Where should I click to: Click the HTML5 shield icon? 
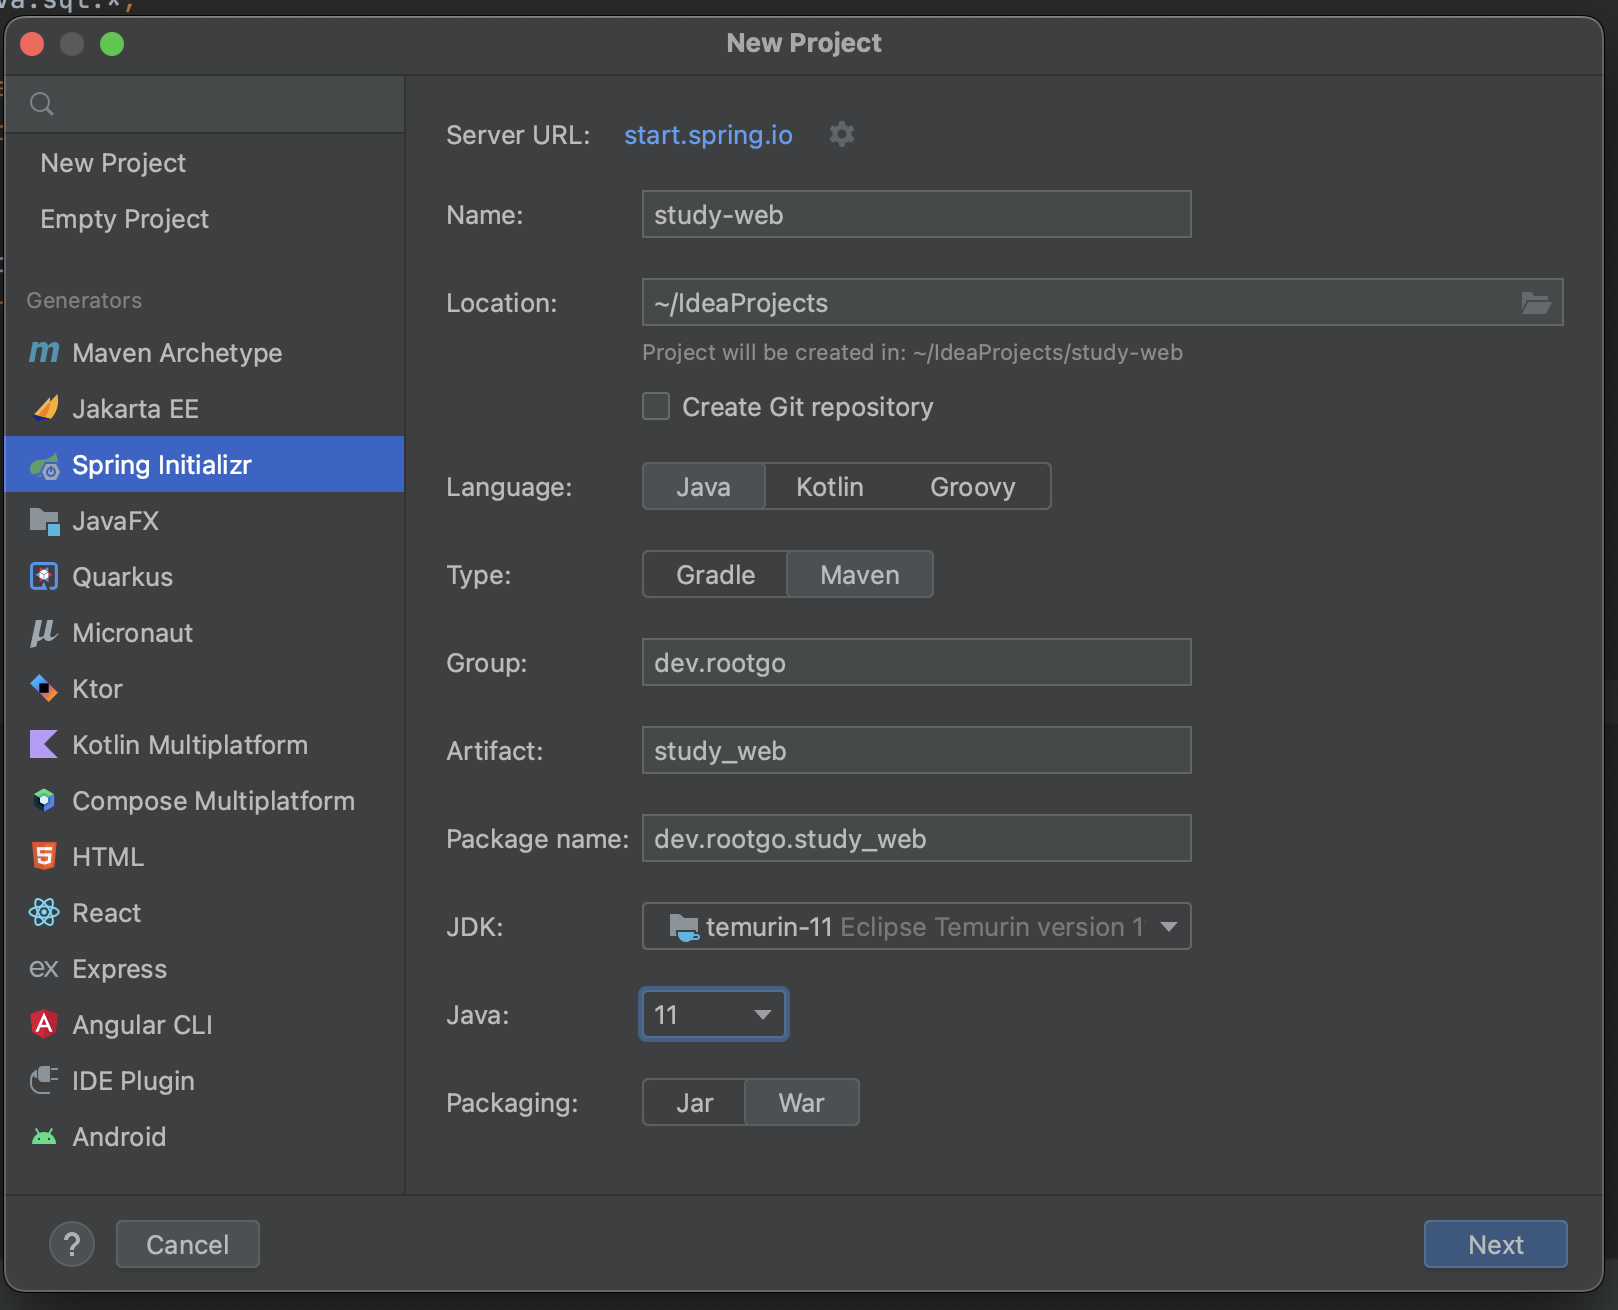[44, 856]
